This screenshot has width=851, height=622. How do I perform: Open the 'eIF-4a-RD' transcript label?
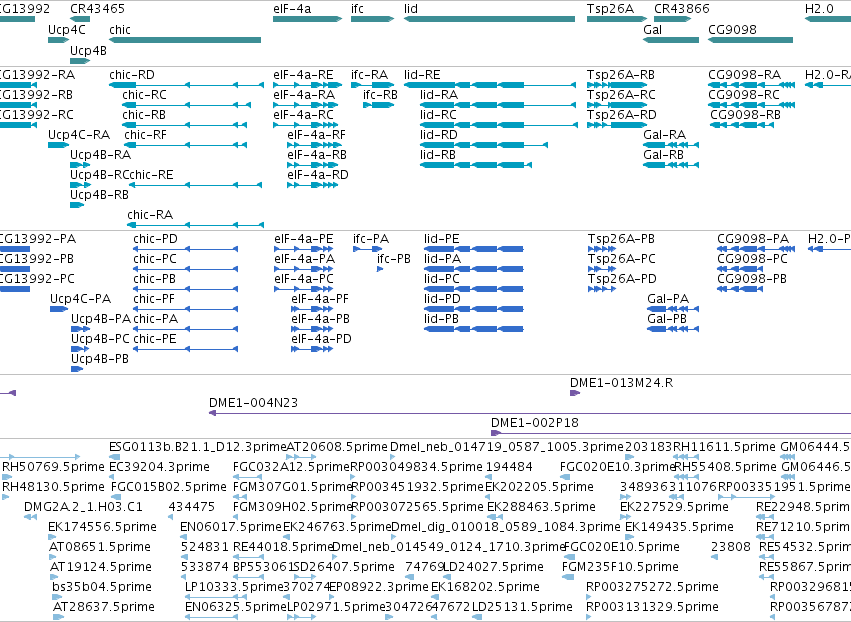pos(318,174)
